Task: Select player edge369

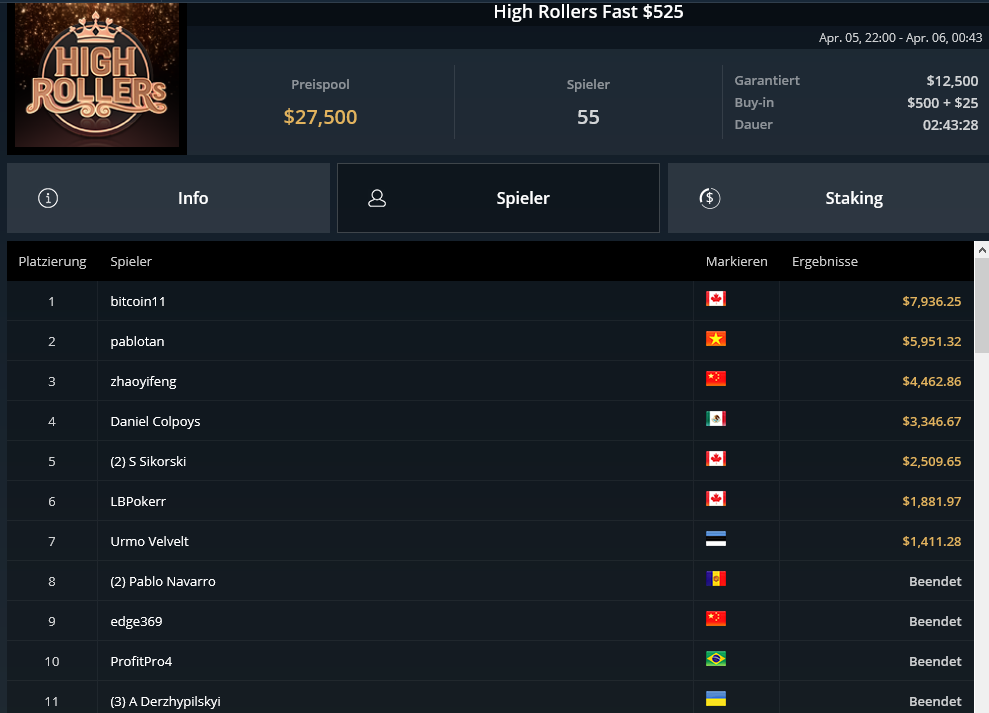Action: pyautogui.click(x=136, y=622)
